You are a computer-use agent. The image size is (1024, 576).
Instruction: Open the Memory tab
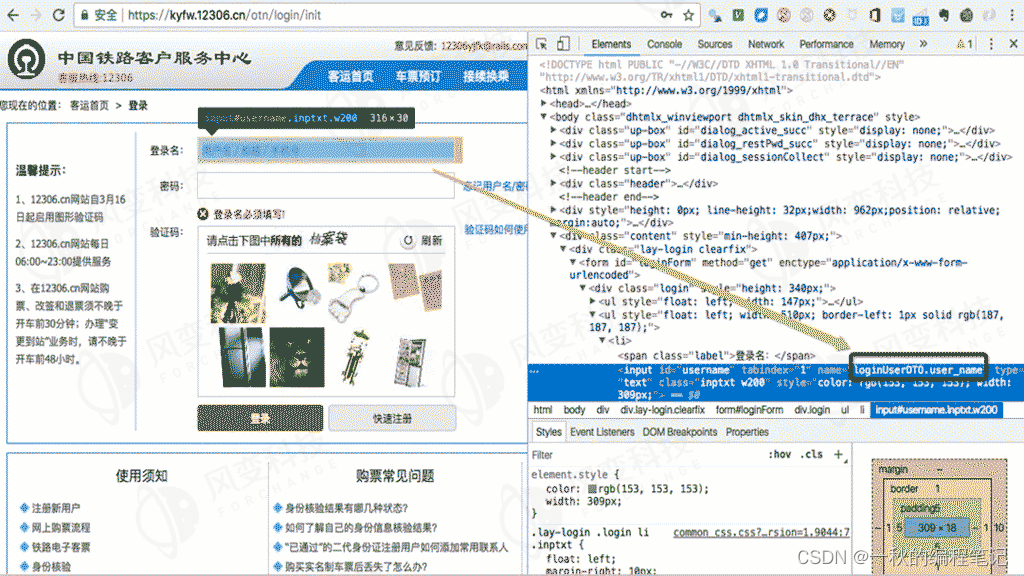tap(886, 44)
